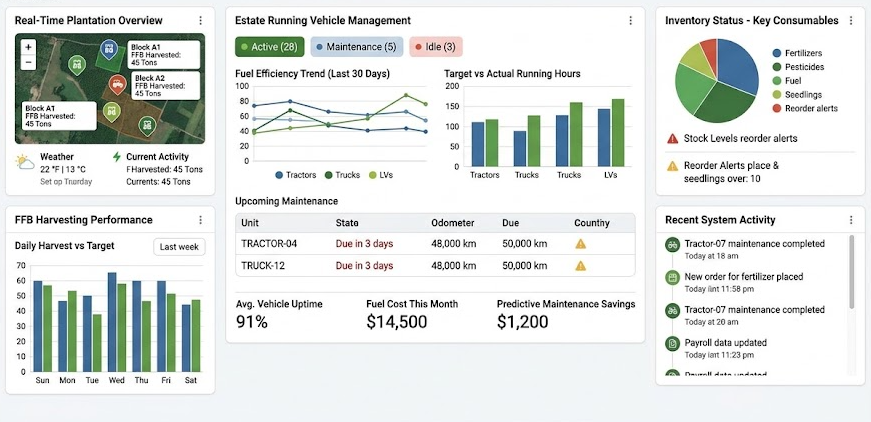Click the fertilizer order activity icon
Image resolution: width=871 pixels, height=422 pixels.
tap(672, 277)
